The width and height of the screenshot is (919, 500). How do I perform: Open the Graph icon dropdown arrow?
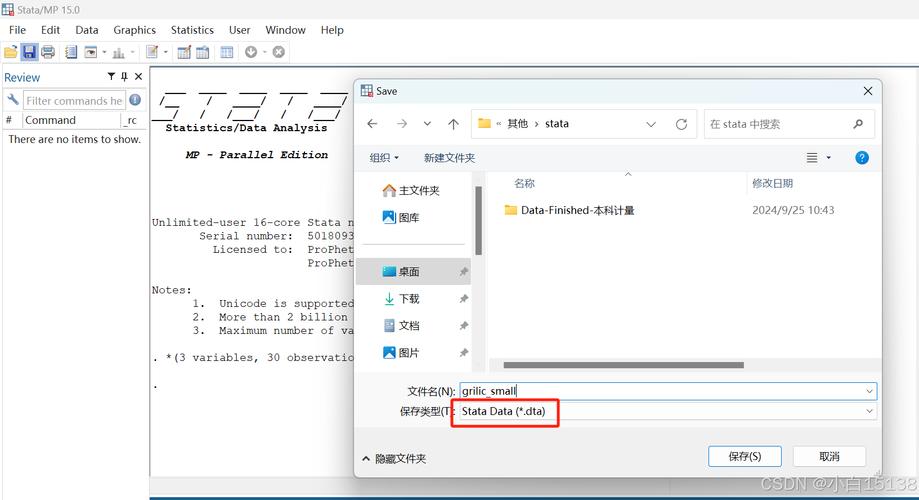(x=132, y=52)
